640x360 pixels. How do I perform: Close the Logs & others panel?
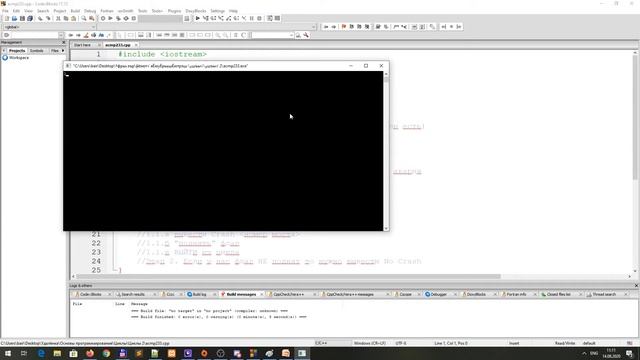pos(636,286)
